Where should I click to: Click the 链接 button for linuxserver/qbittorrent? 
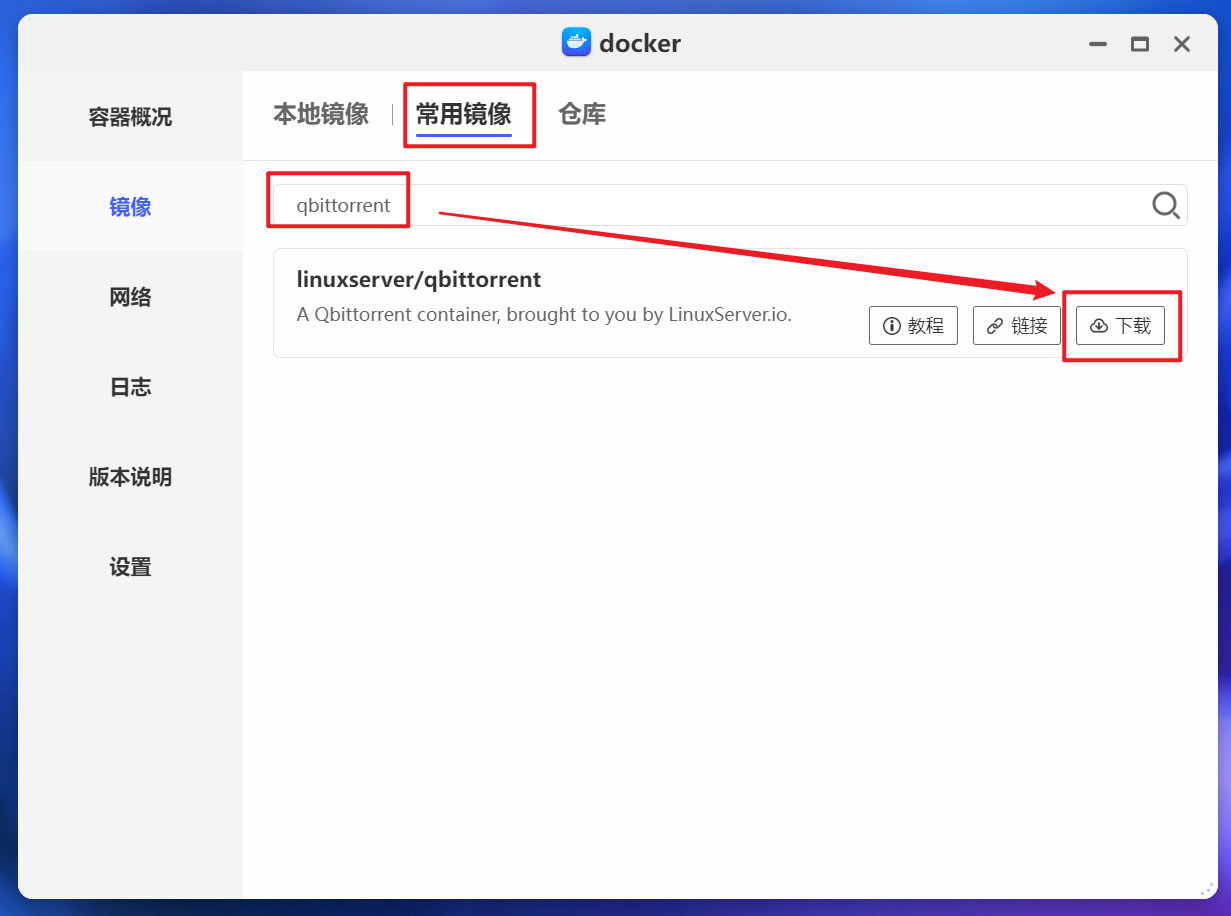(x=1017, y=326)
